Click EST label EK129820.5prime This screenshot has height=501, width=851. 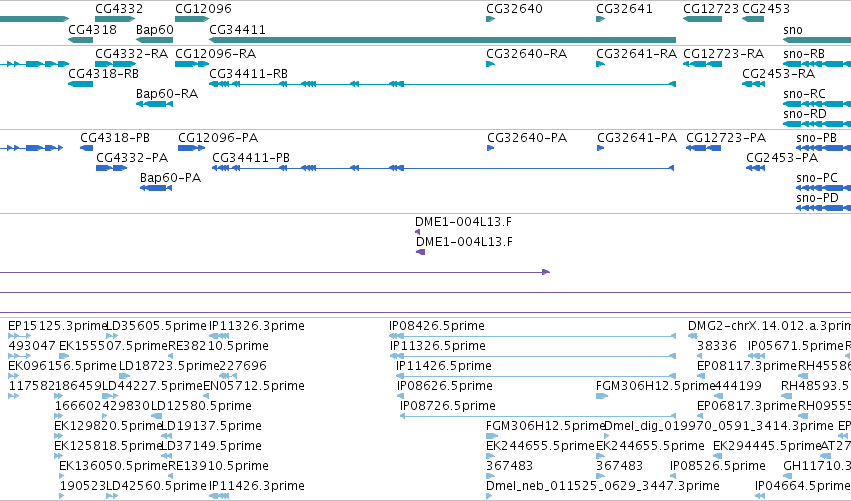109,427
